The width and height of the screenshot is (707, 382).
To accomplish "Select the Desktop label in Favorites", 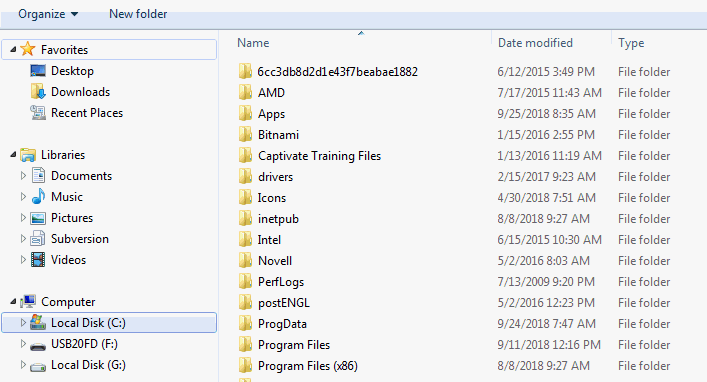I will pos(72,71).
